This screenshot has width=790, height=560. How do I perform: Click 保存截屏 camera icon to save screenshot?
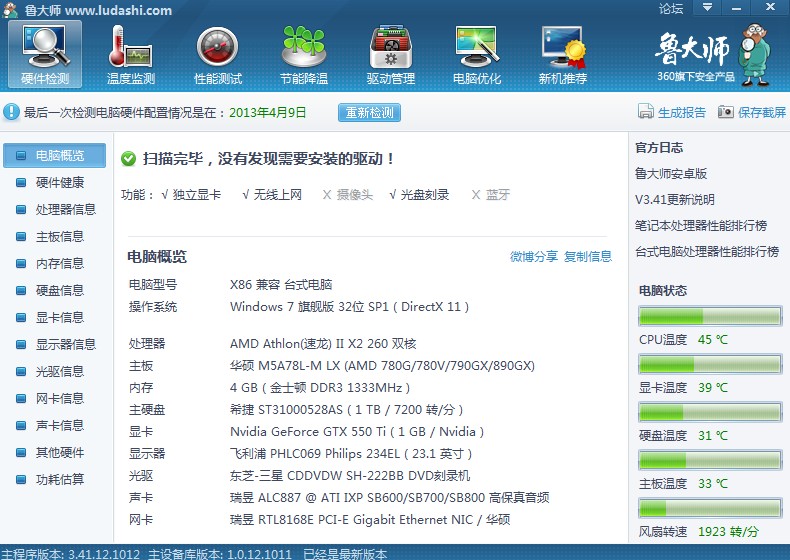coord(726,113)
